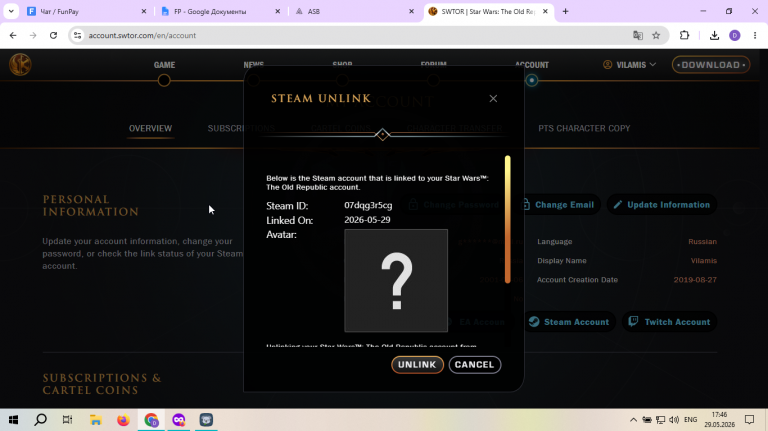Viewport: 768px width, 431px height.
Task: Open the Windows Start menu
Action: click(13, 420)
